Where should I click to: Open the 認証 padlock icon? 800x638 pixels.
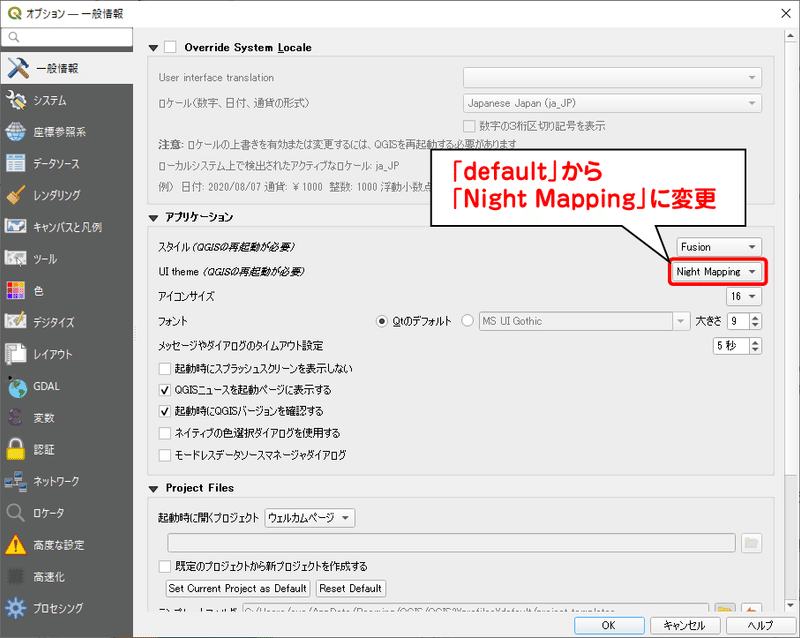(16, 449)
